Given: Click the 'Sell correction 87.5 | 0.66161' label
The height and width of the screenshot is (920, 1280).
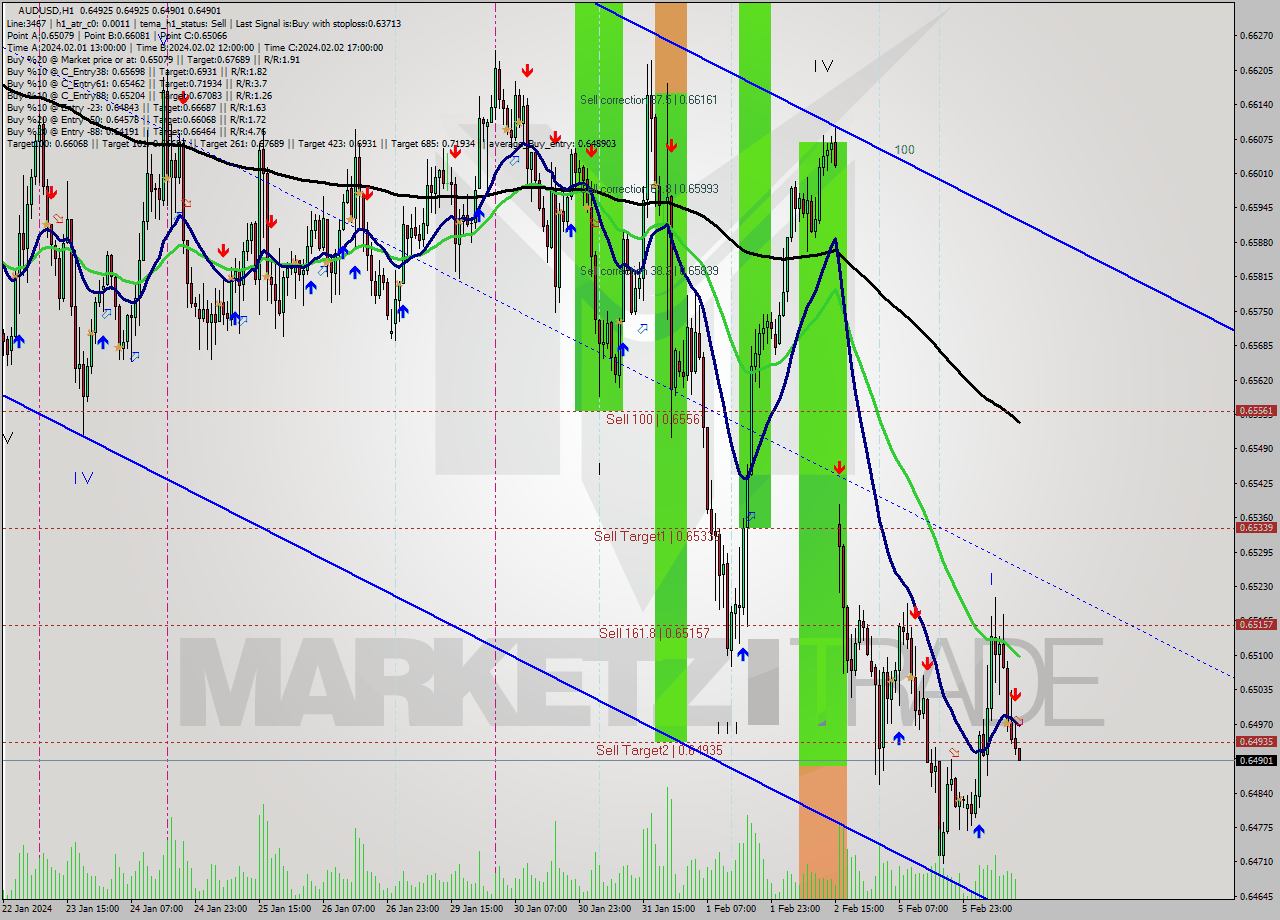Looking at the screenshot, I should (x=649, y=100).
